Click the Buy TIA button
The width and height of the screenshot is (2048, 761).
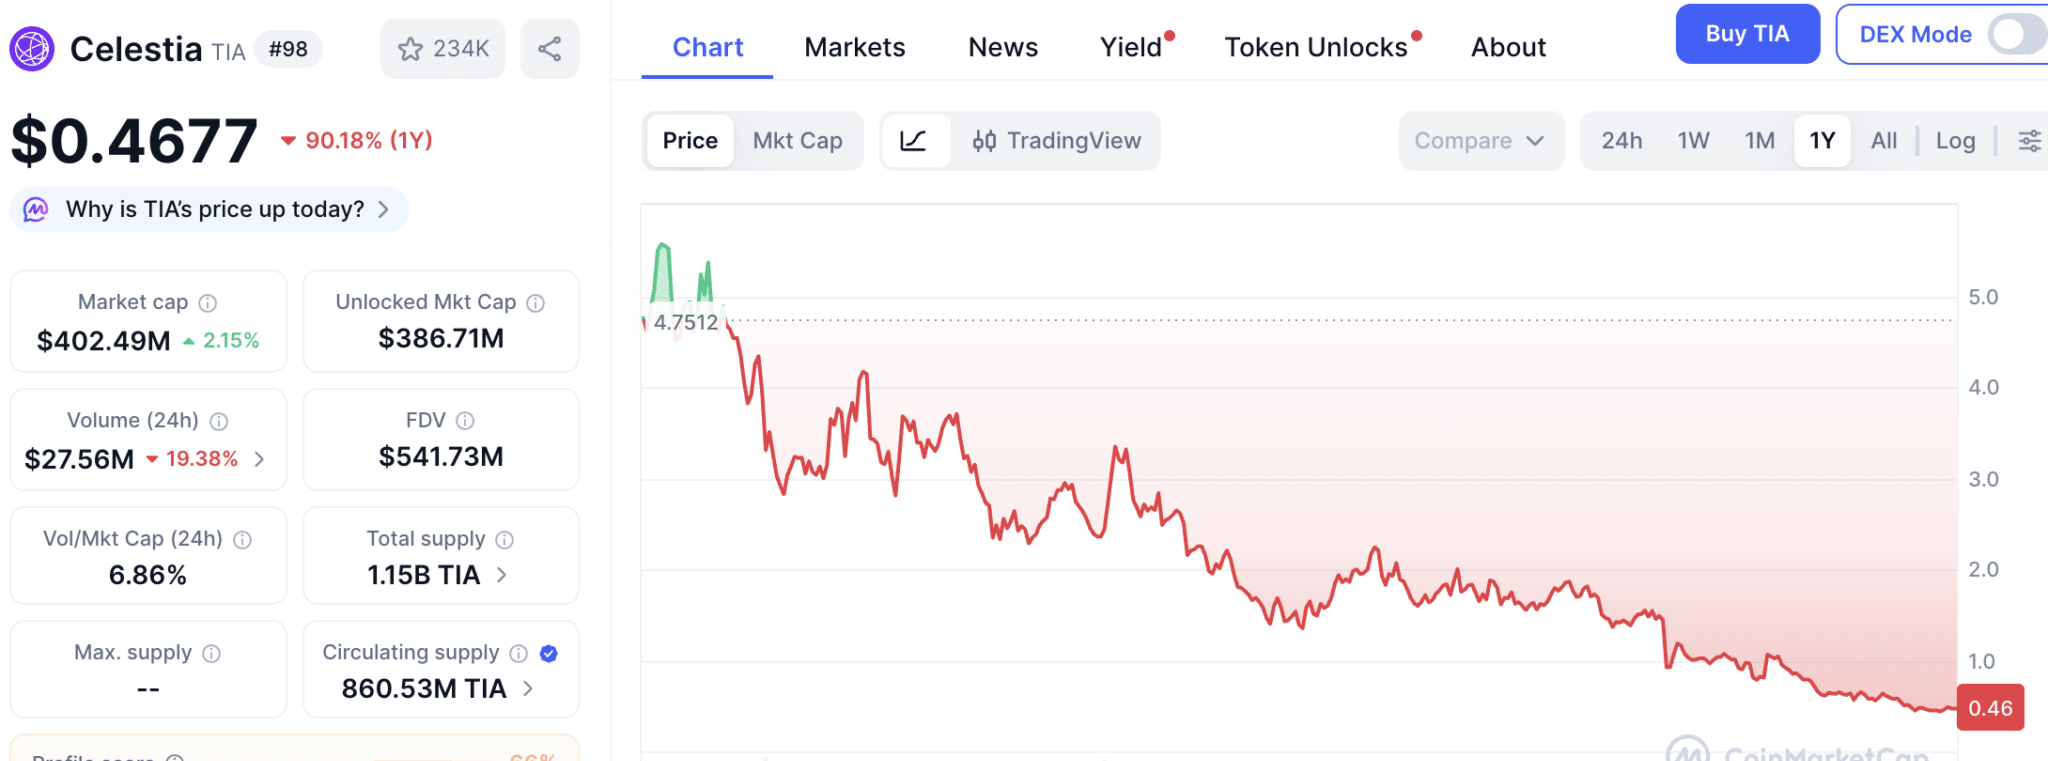click(x=1746, y=34)
